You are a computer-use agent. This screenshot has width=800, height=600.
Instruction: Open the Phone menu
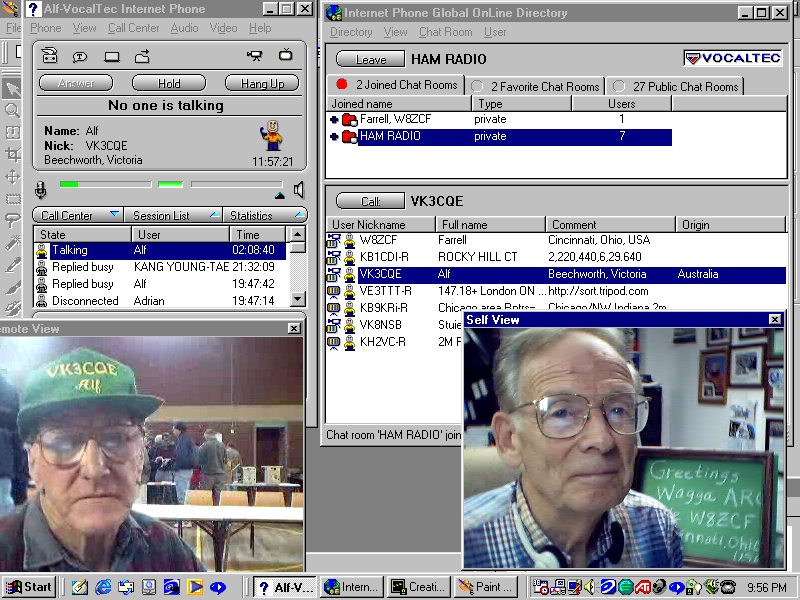pyautogui.click(x=45, y=28)
